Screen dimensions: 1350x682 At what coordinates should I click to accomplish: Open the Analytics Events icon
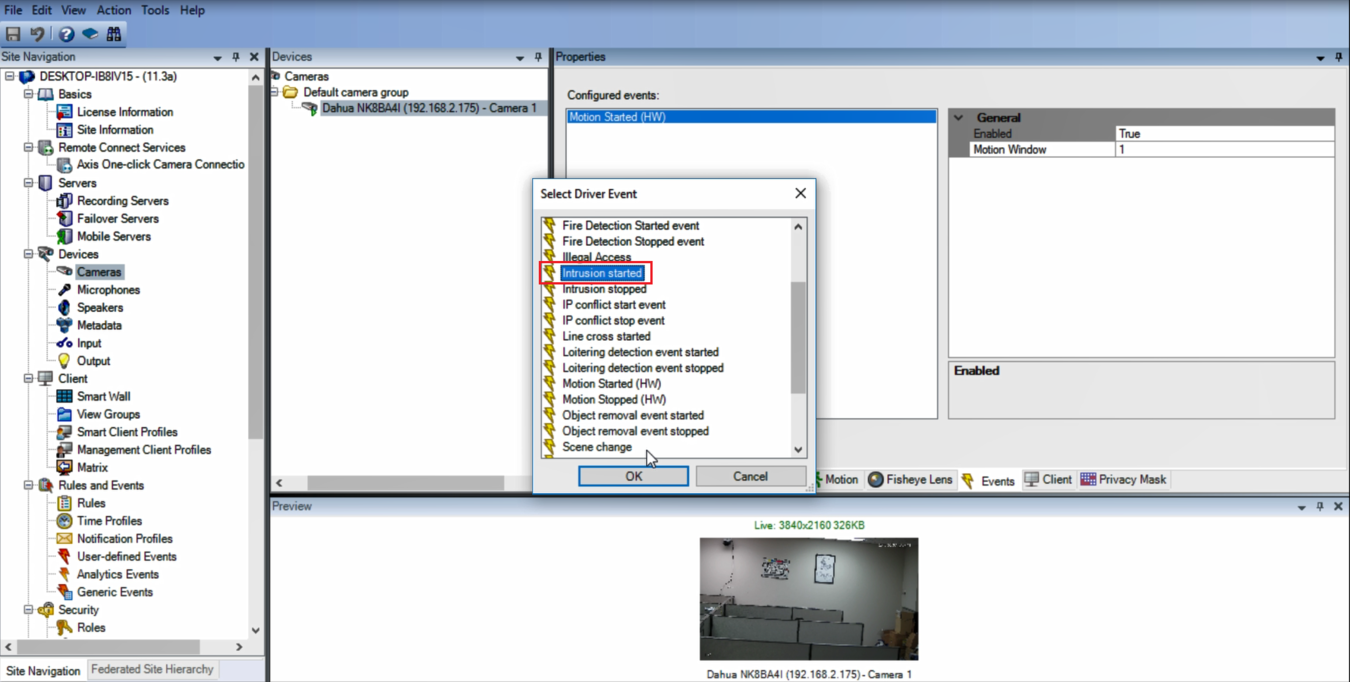64,575
